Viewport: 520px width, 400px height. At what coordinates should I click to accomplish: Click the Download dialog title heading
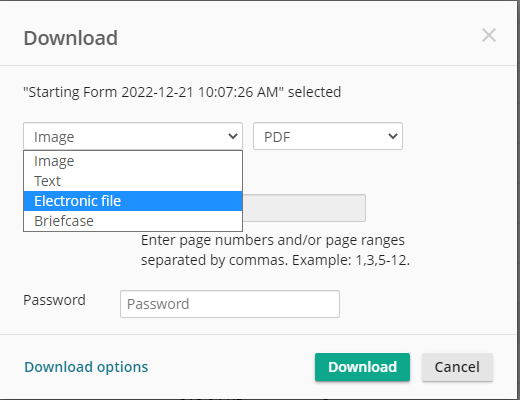pyautogui.click(x=70, y=38)
